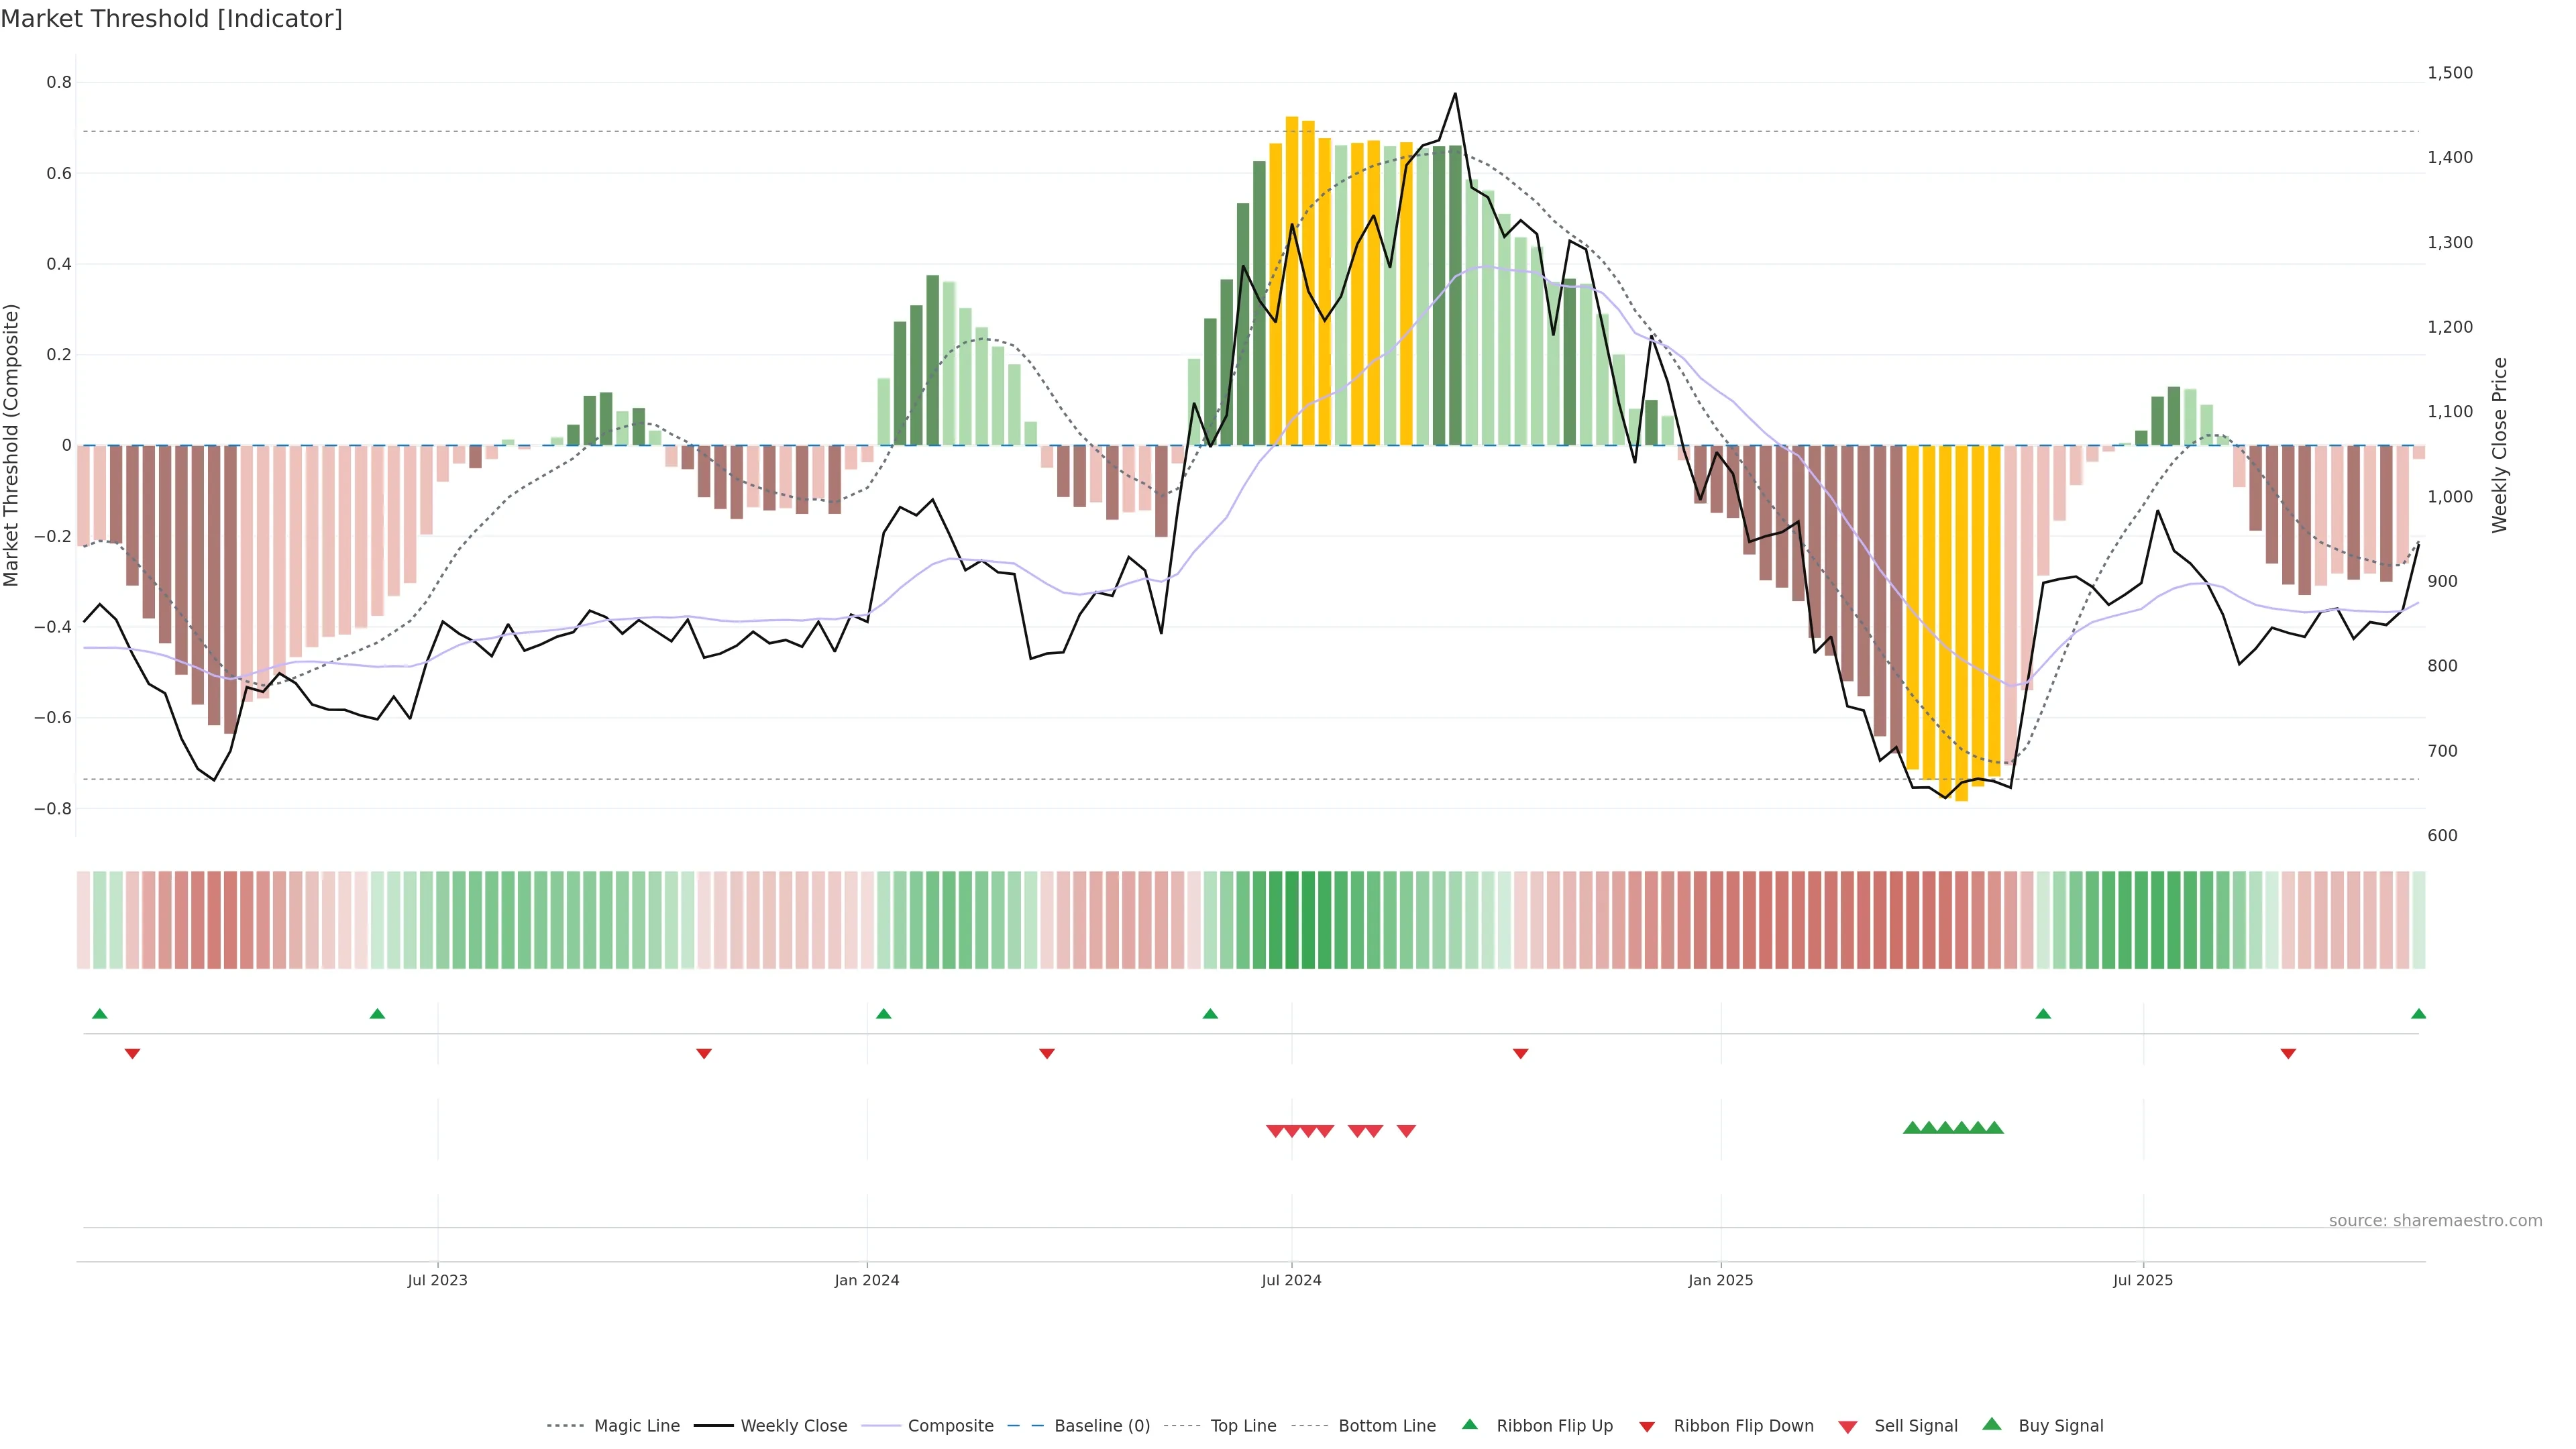Viewport: 2576px width, 1449px height.
Task: Click the Jan 2025 x-axis label
Action: [1720, 1280]
